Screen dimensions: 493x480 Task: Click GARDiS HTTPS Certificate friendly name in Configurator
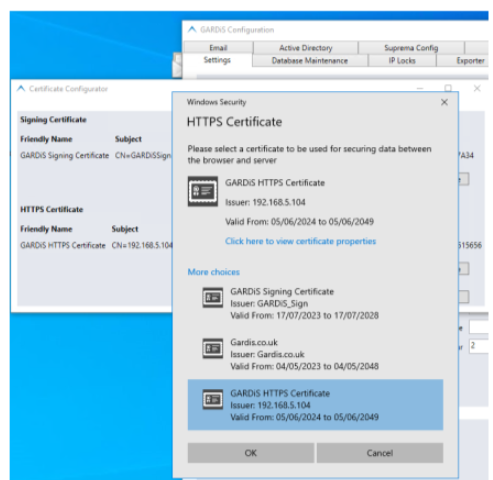coord(63,245)
